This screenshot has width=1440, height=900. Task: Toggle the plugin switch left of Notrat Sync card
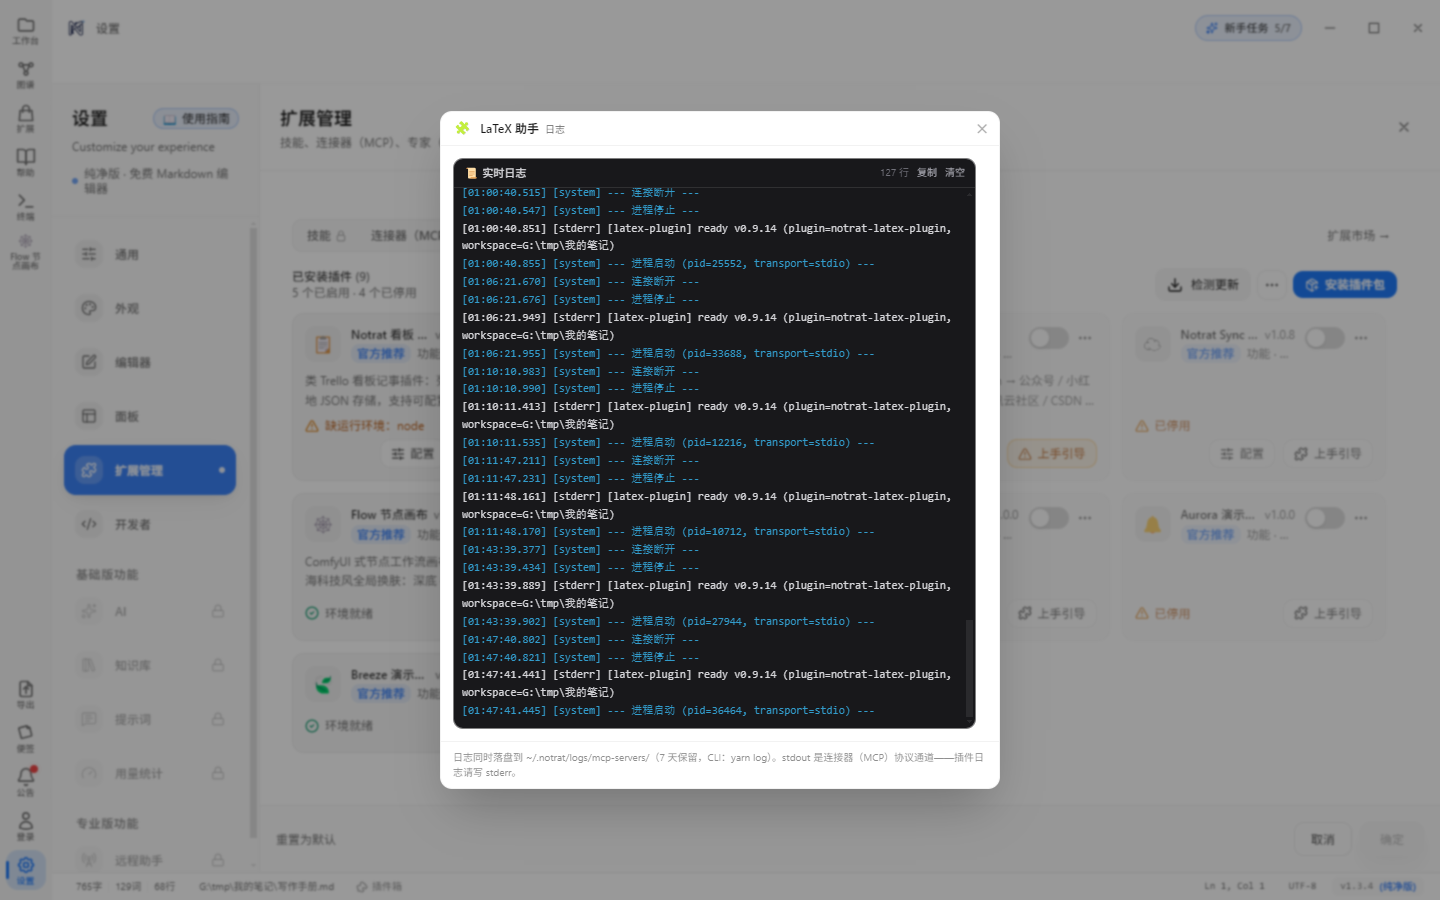pos(1048,338)
